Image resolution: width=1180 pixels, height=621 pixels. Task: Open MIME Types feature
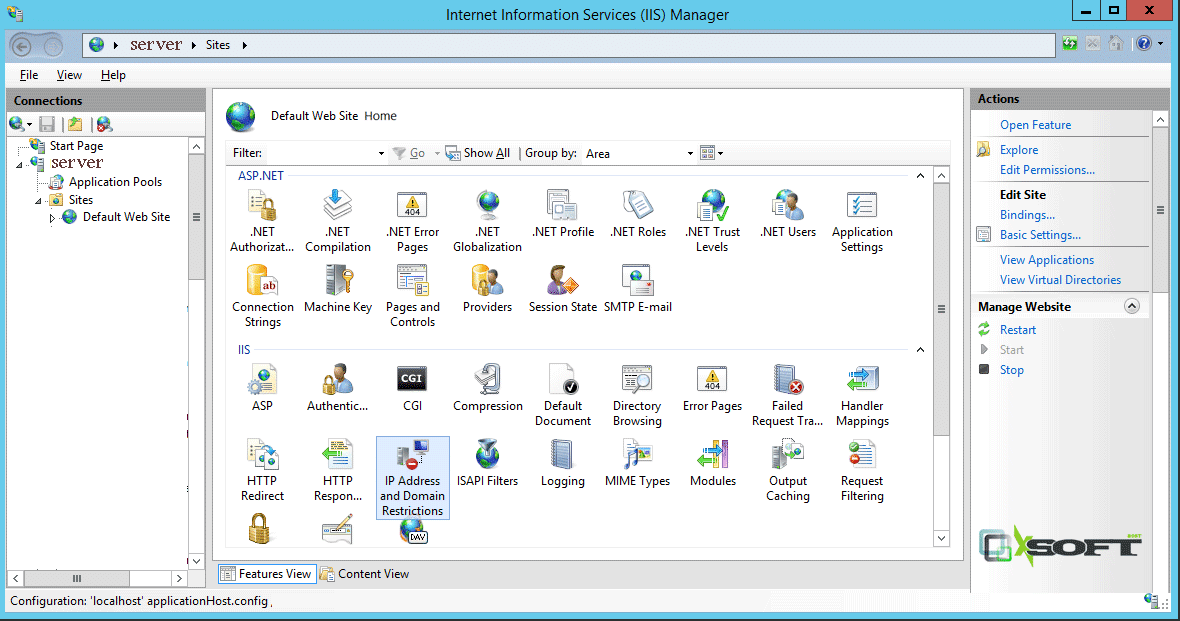click(637, 464)
